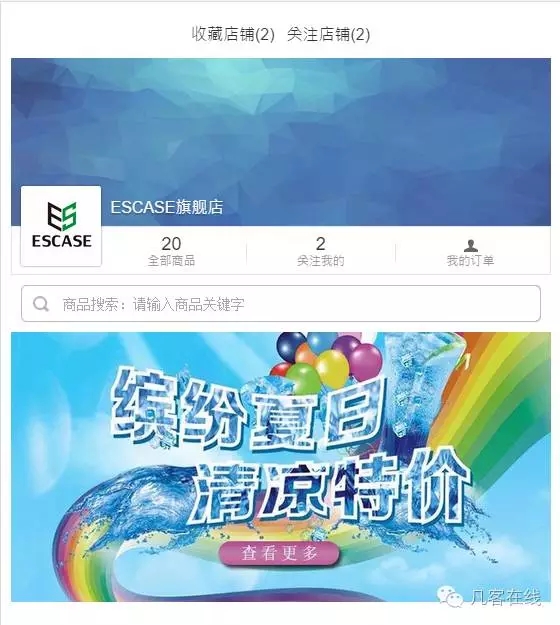View all 20 products (全部商品)

171,251
